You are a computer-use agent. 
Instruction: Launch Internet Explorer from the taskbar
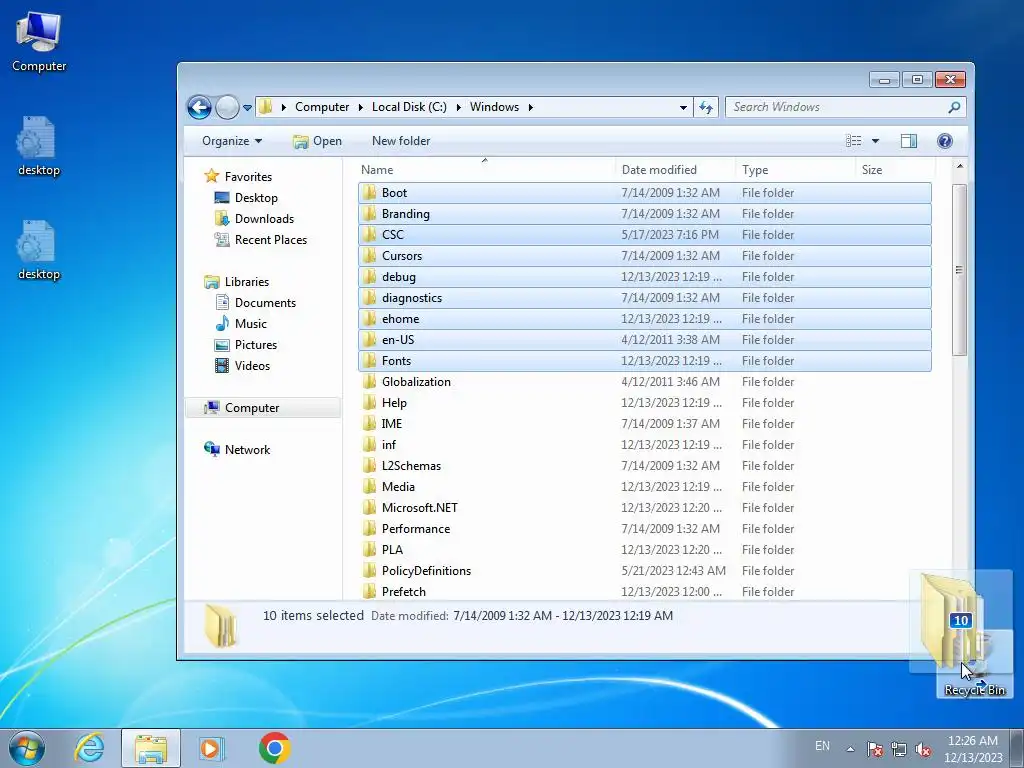pos(89,748)
